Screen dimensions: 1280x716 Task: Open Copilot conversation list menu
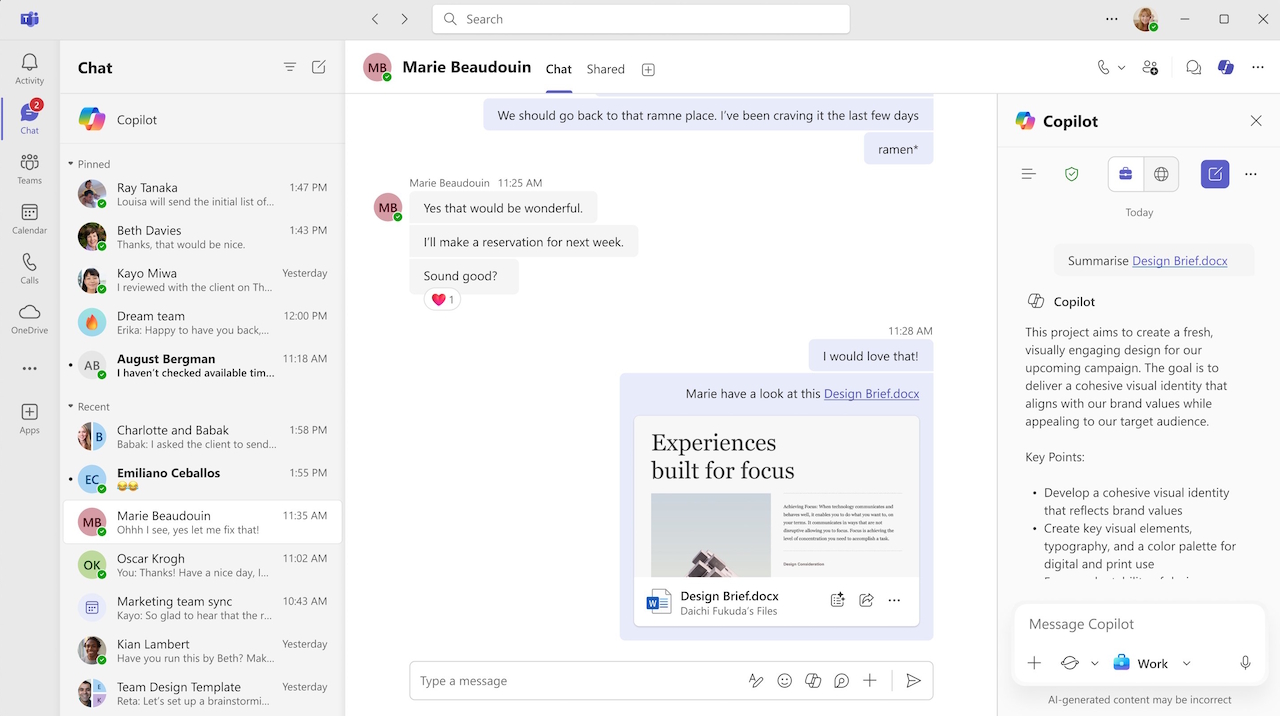(1028, 174)
